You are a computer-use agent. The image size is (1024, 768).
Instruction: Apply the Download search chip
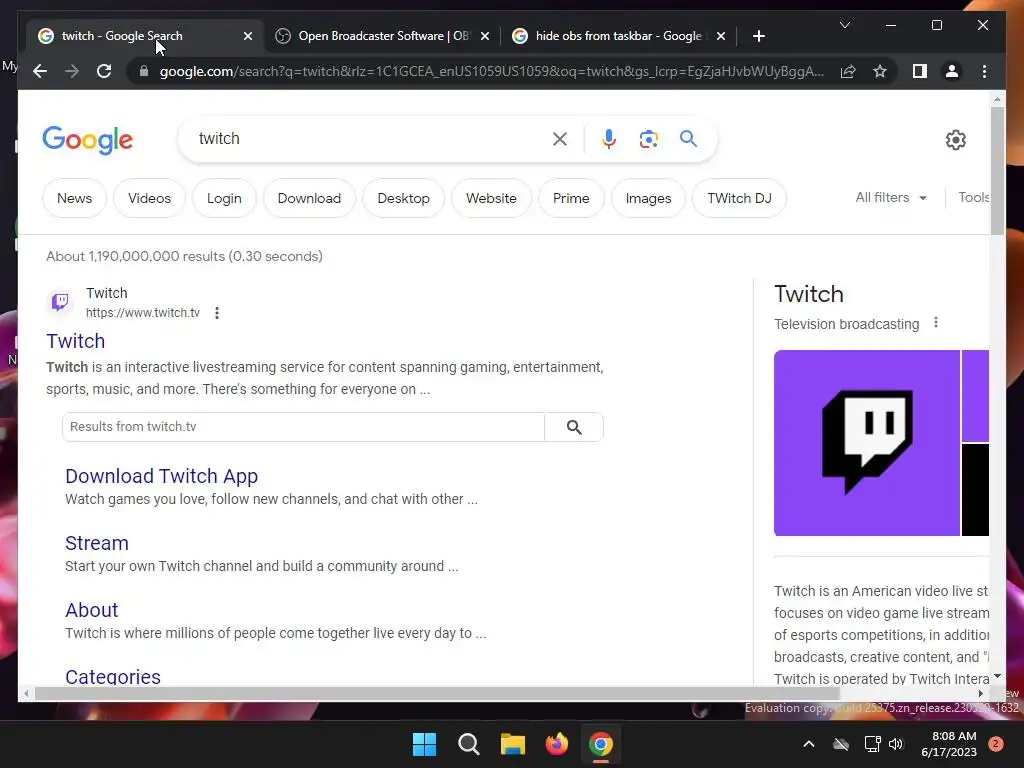tap(309, 198)
